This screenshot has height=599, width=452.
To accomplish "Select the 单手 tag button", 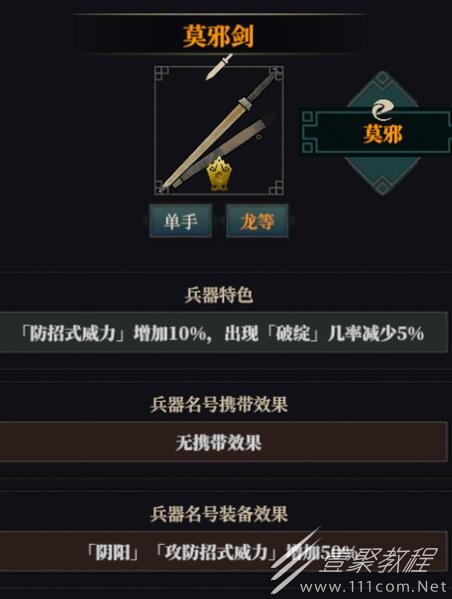I will pyautogui.click(x=180, y=221).
